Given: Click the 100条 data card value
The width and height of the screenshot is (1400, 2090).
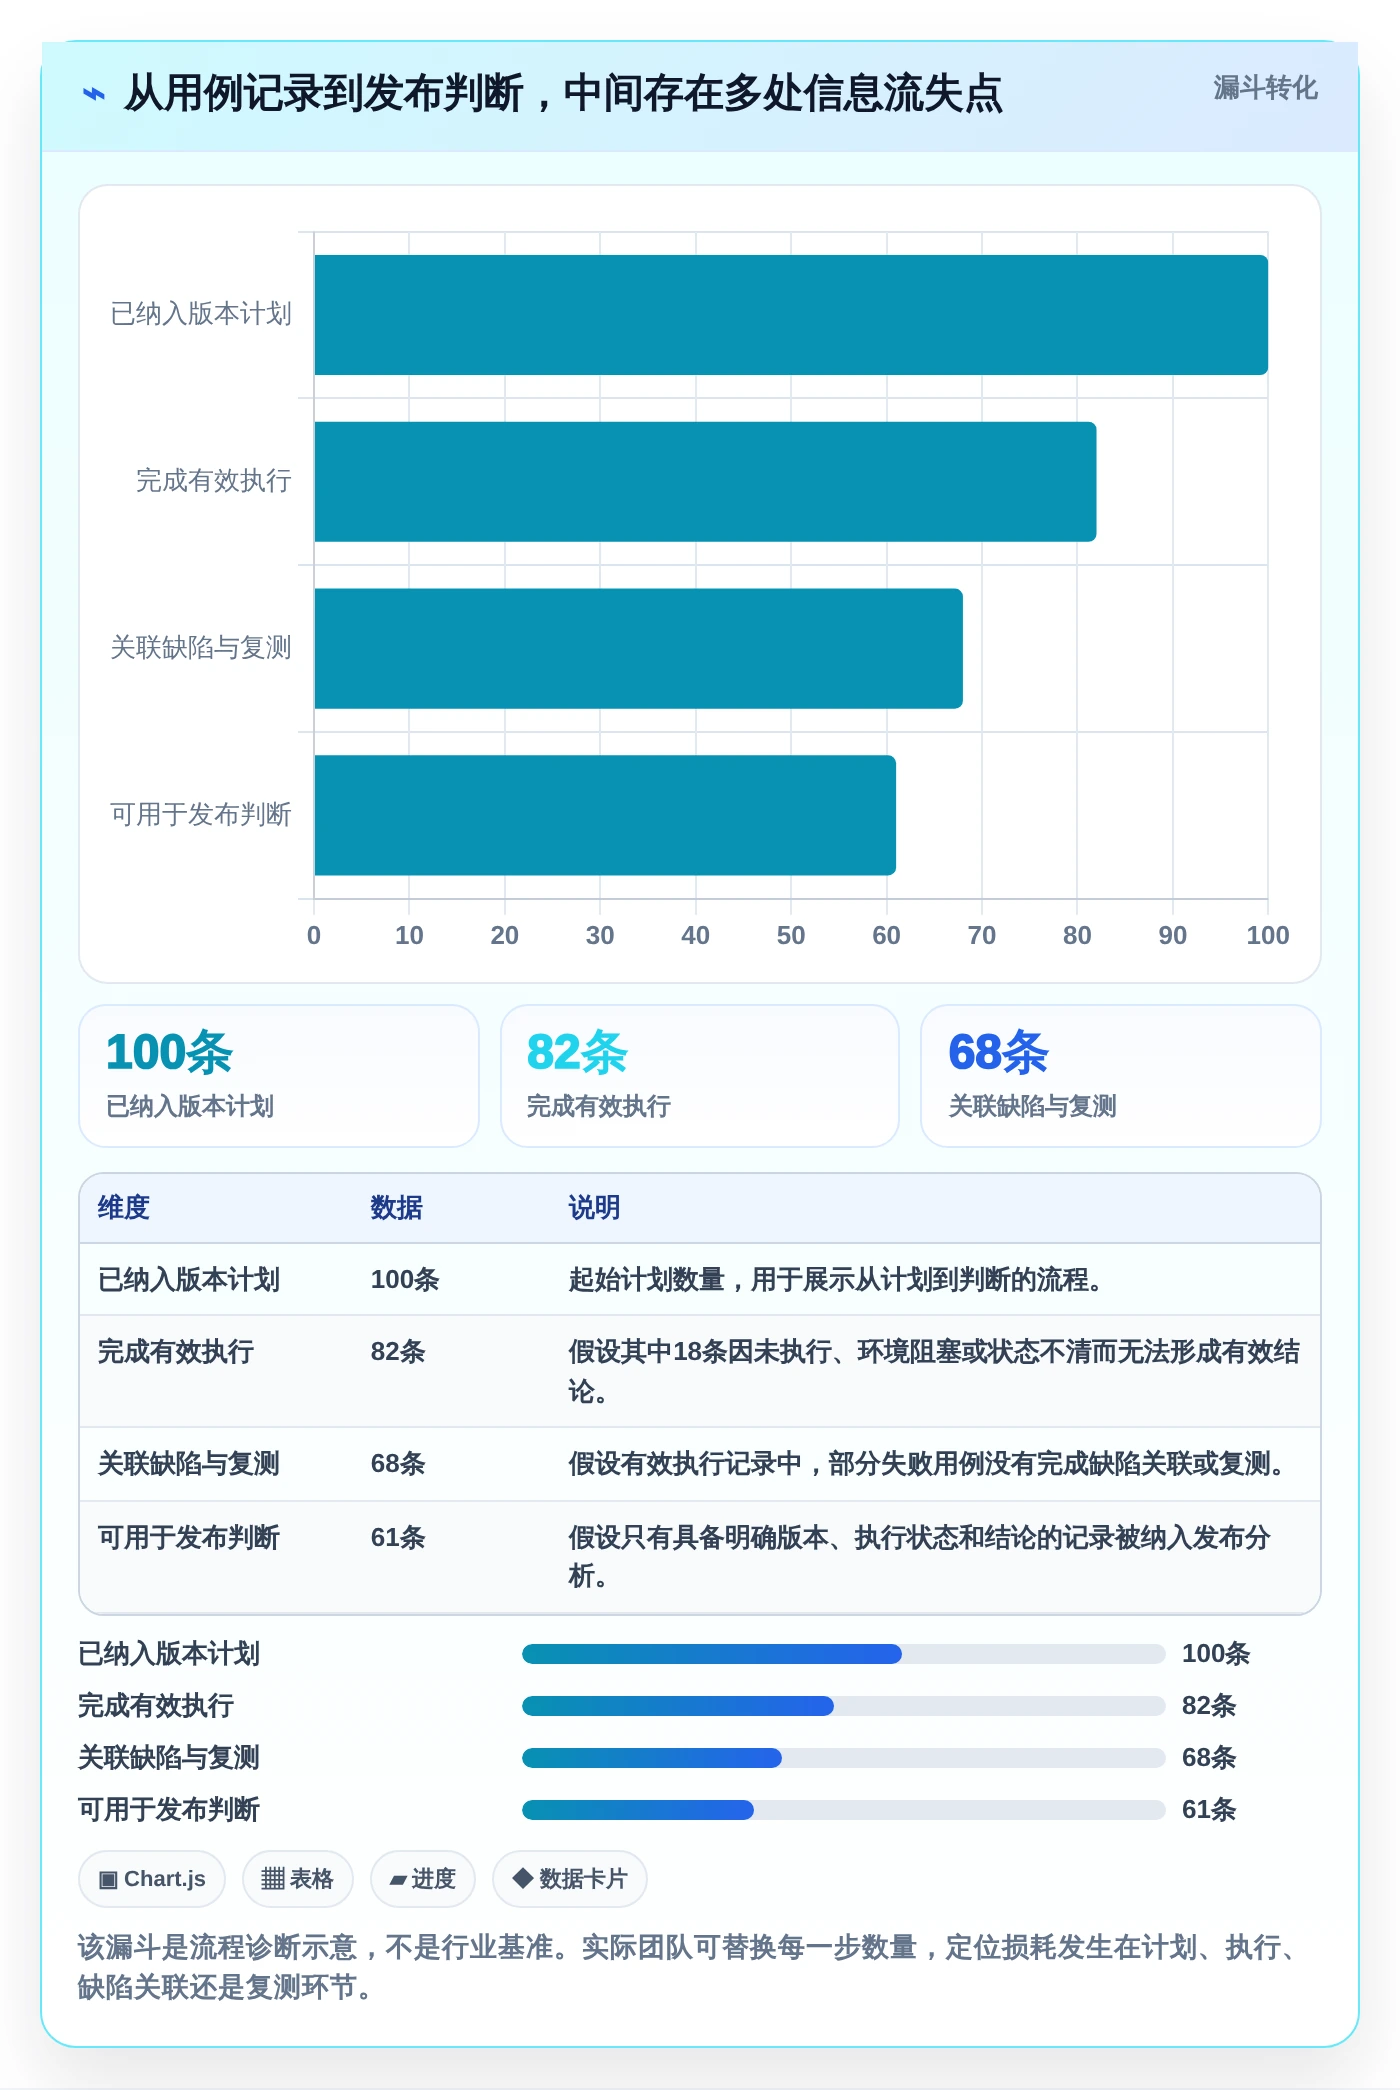Looking at the screenshot, I should tap(169, 1052).
